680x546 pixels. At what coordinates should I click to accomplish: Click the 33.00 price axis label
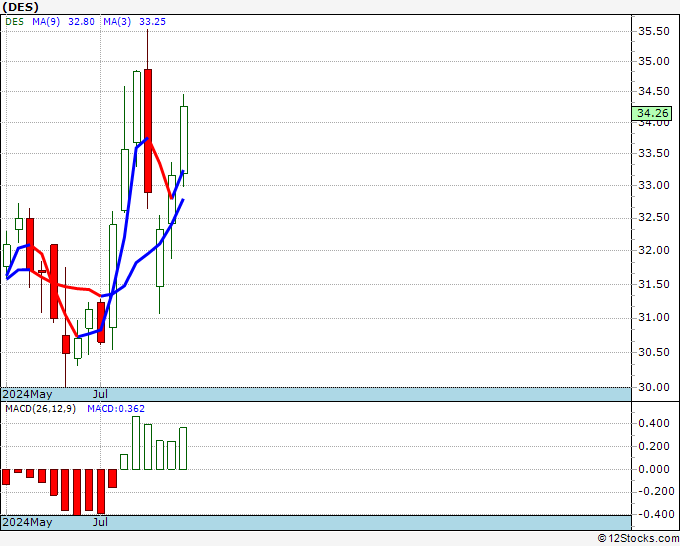click(x=654, y=185)
